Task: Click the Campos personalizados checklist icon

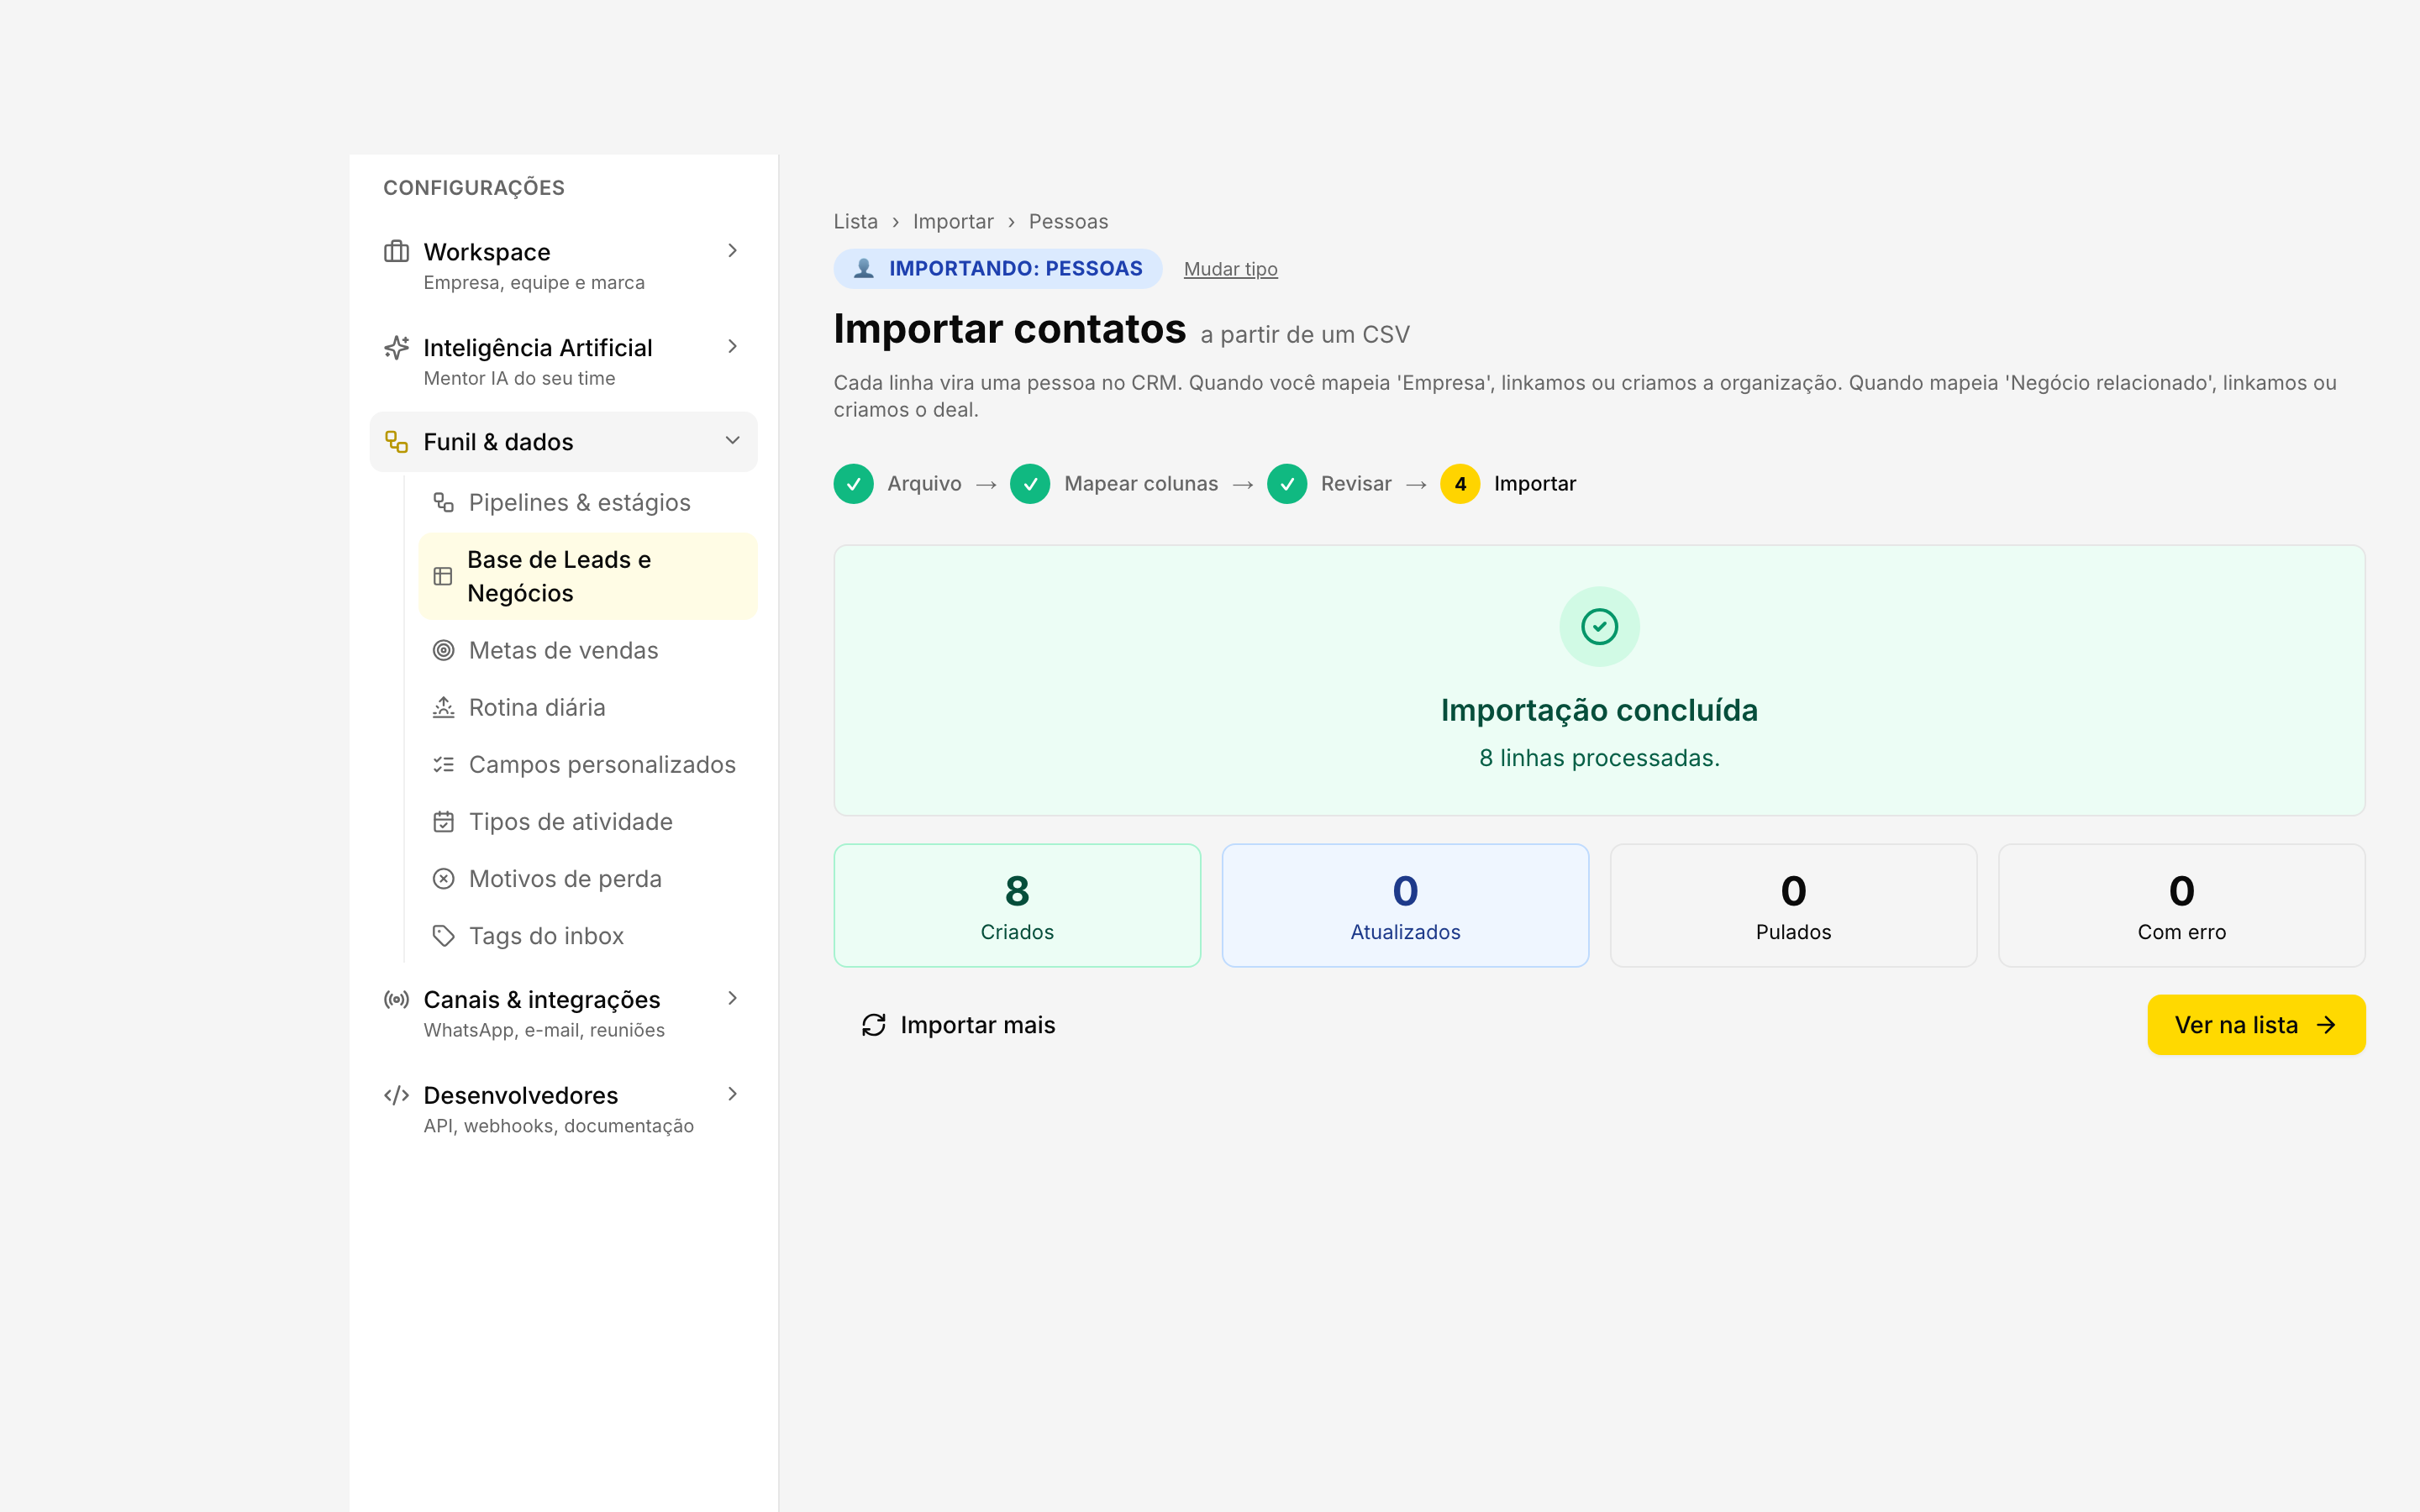Action: pos(444,764)
